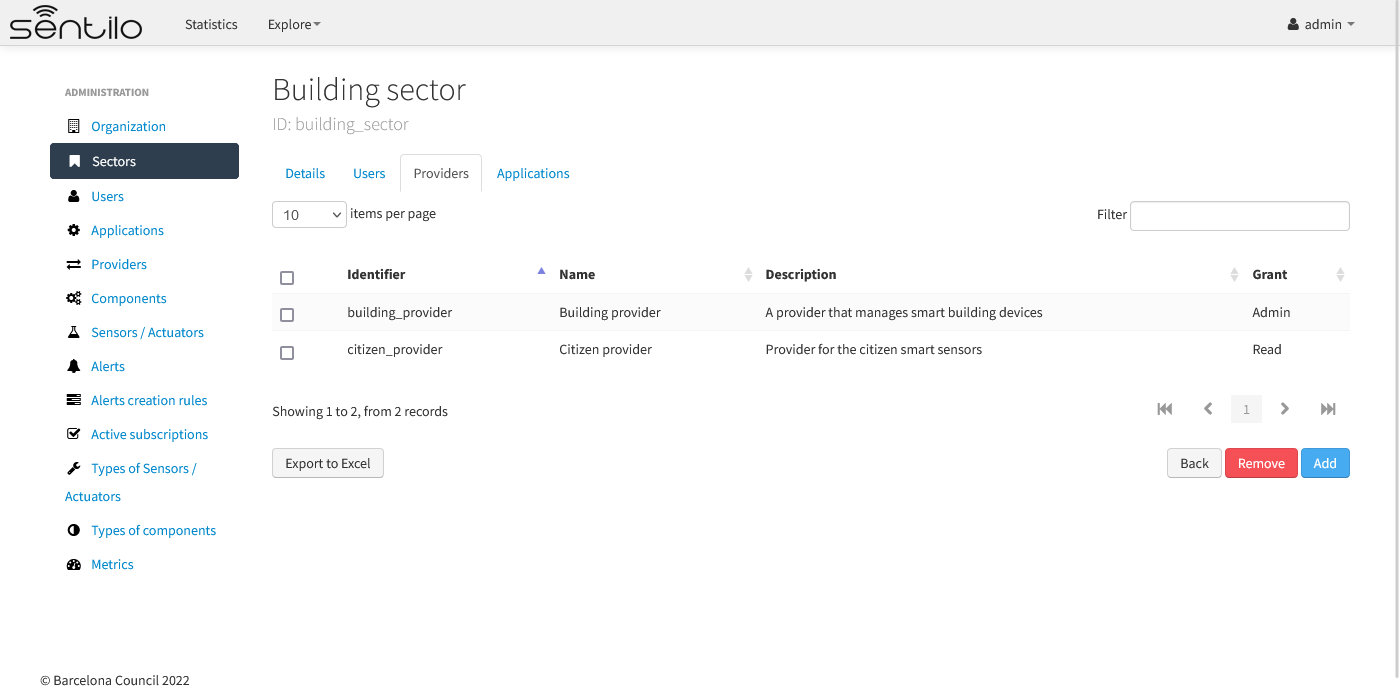Switch to the Details tab
This screenshot has width=1400, height=700.
(x=305, y=173)
